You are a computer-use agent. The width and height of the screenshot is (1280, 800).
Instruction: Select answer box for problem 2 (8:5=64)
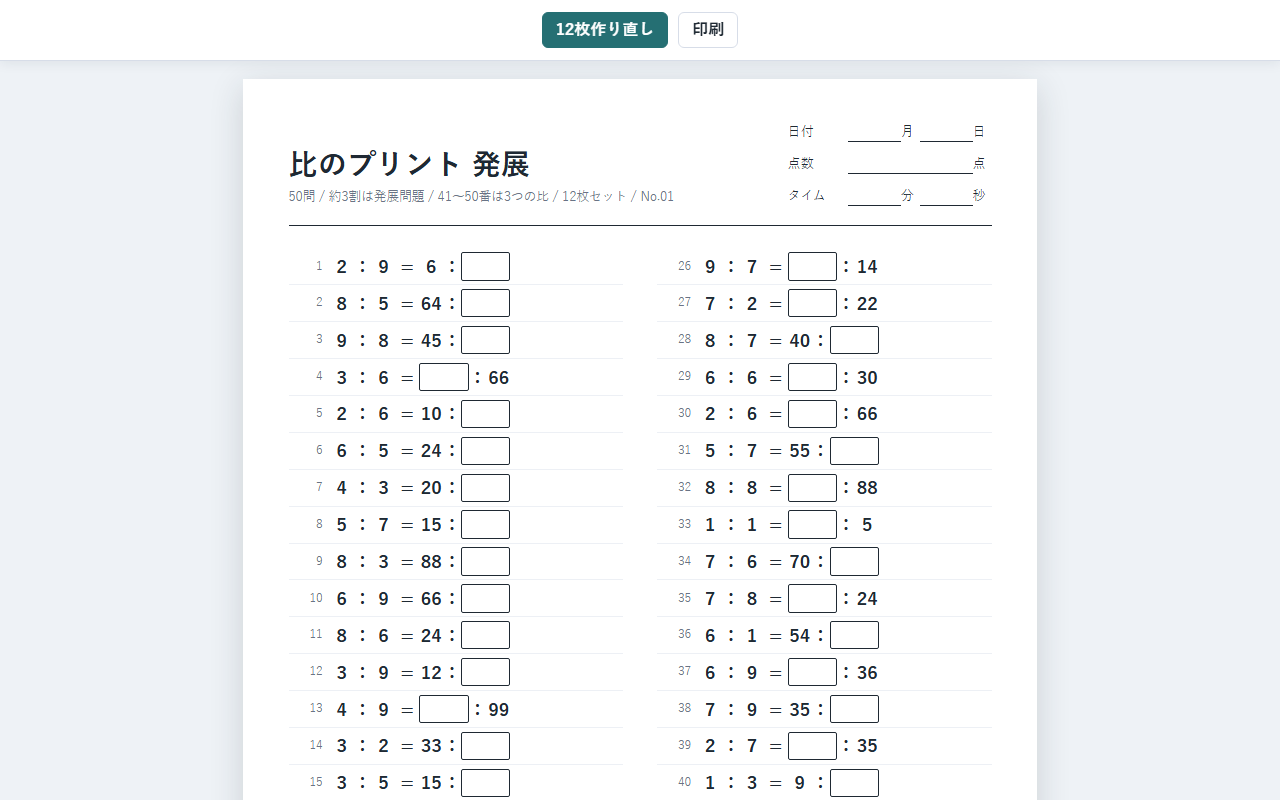pyautogui.click(x=485, y=303)
